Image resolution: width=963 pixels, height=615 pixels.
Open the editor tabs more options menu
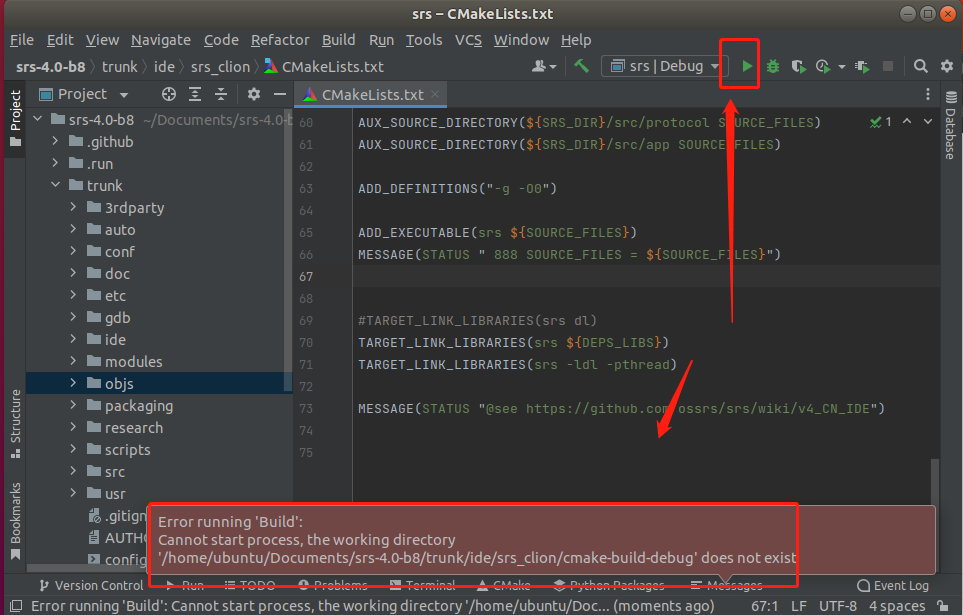coord(927,94)
